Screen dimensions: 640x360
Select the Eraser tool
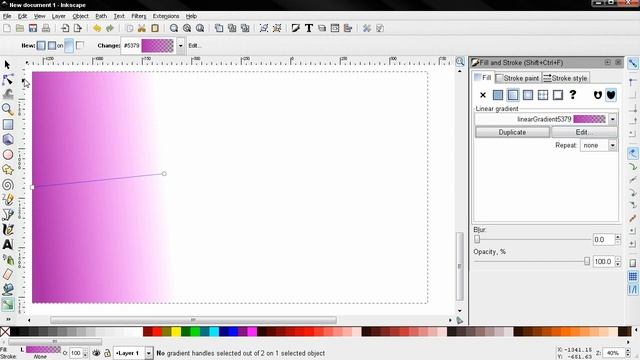[7, 274]
